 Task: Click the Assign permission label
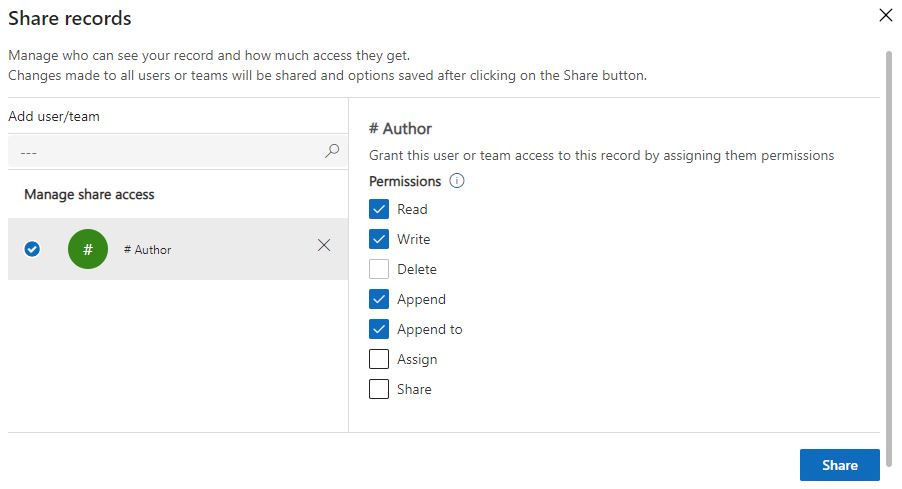point(417,359)
